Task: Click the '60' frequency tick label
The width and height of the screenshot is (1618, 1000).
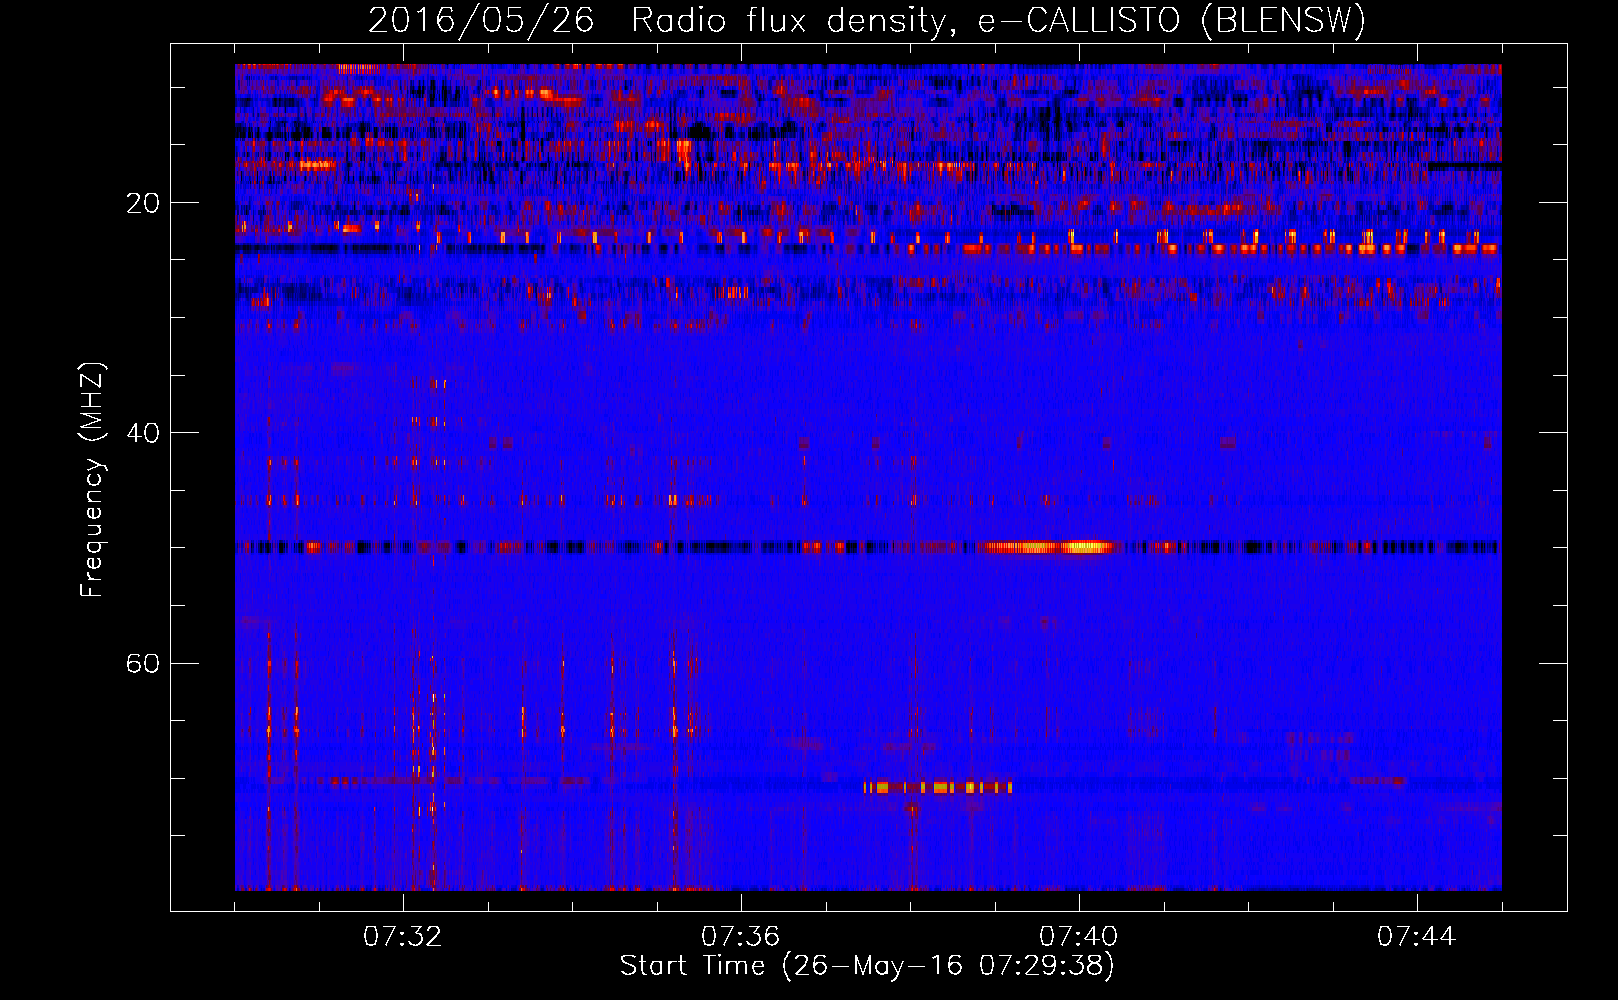Action: [x=143, y=664]
